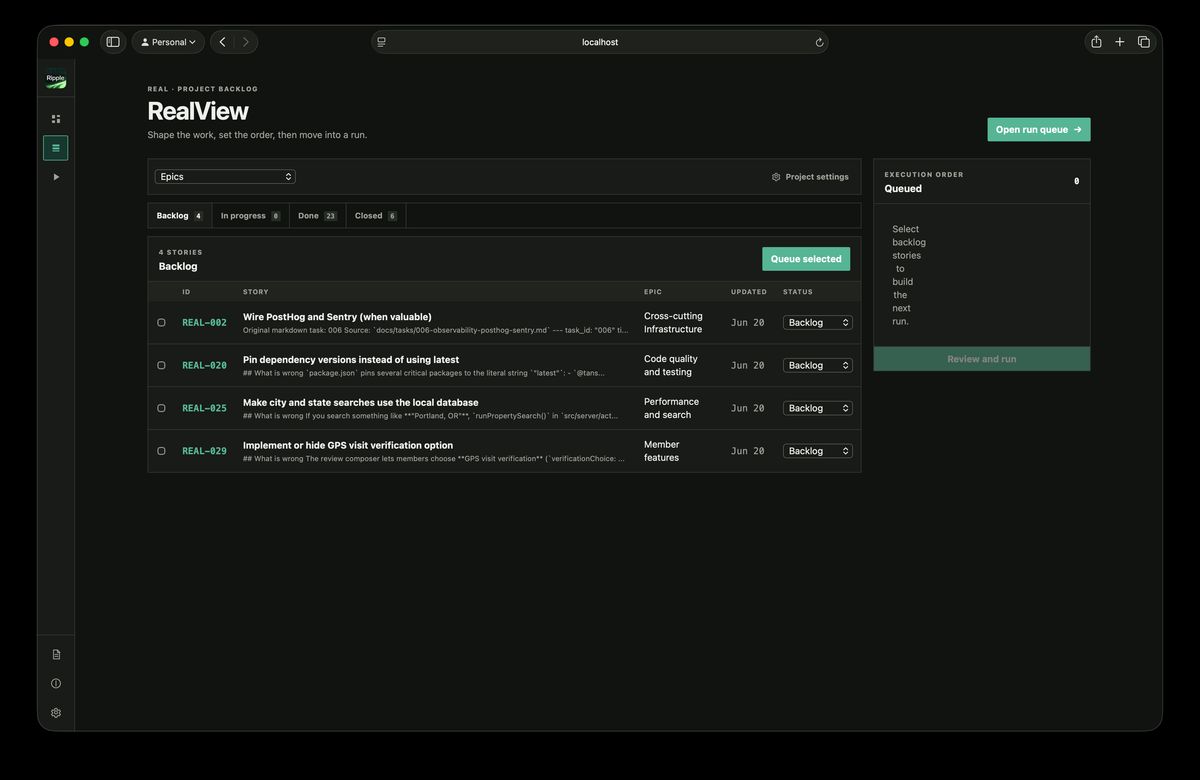
Task: Open 'Pin dependency versions instead of using latest'
Action: (351, 360)
